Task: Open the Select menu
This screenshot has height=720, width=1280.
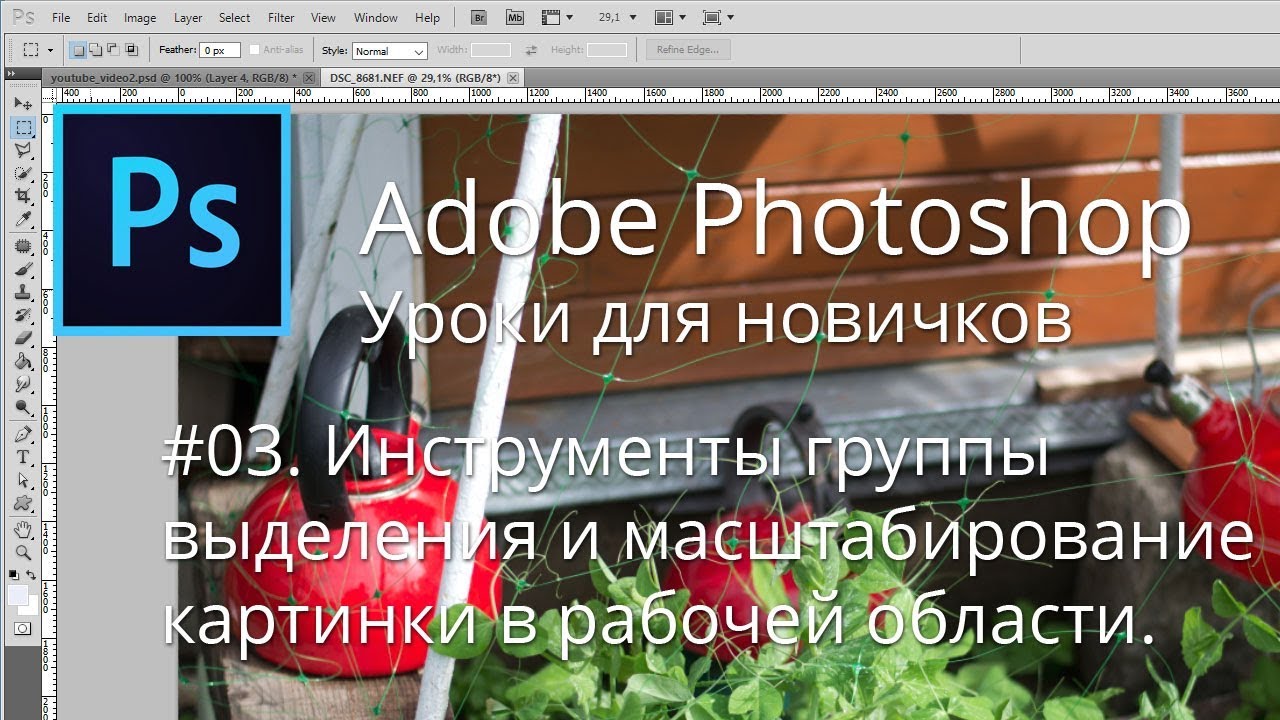Action: pos(235,18)
